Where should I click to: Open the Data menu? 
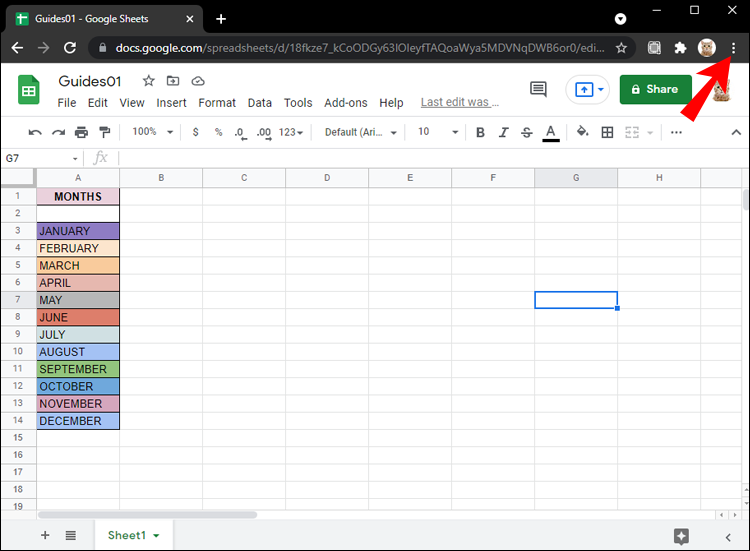(x=260, y=103)
